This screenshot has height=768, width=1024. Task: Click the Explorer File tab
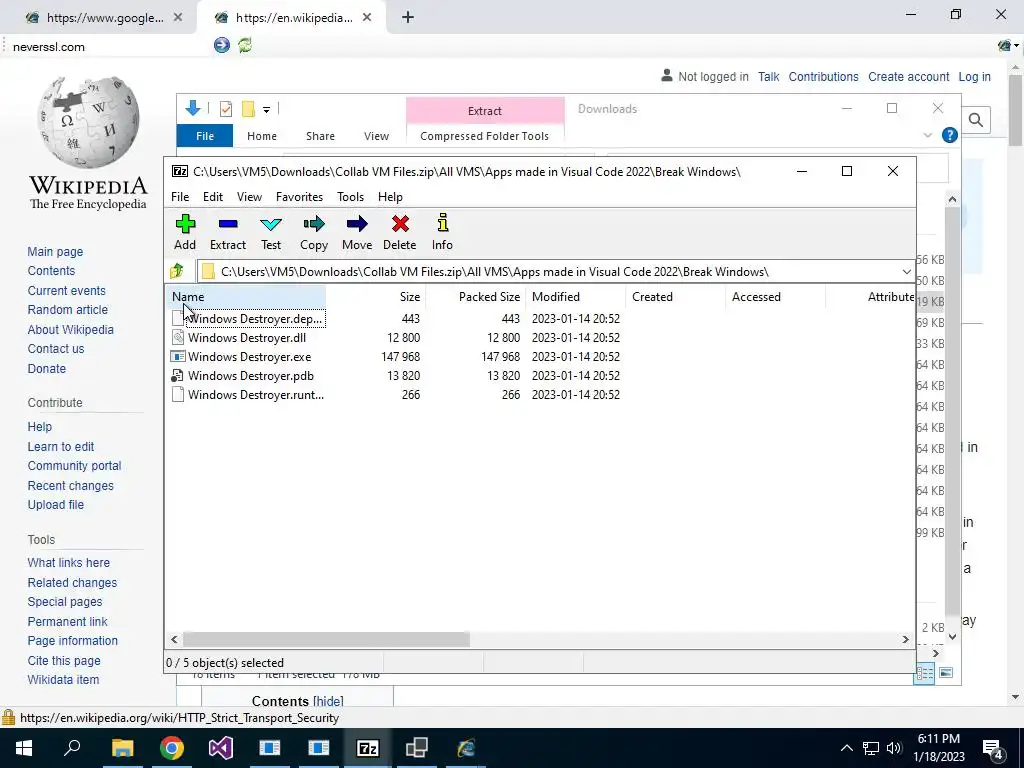tap(205, 136)
